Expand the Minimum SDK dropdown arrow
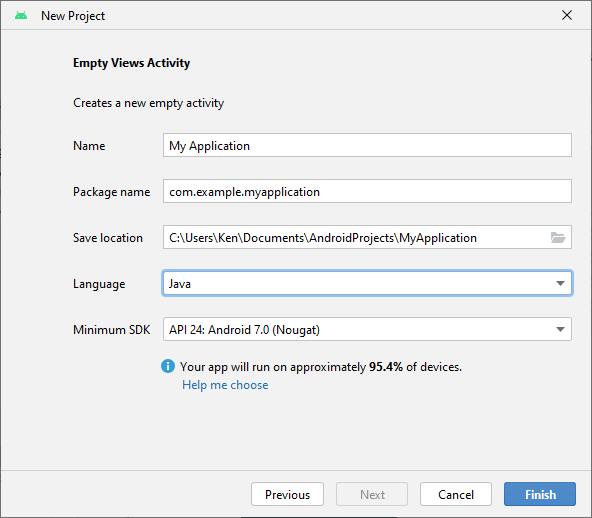 560,330
